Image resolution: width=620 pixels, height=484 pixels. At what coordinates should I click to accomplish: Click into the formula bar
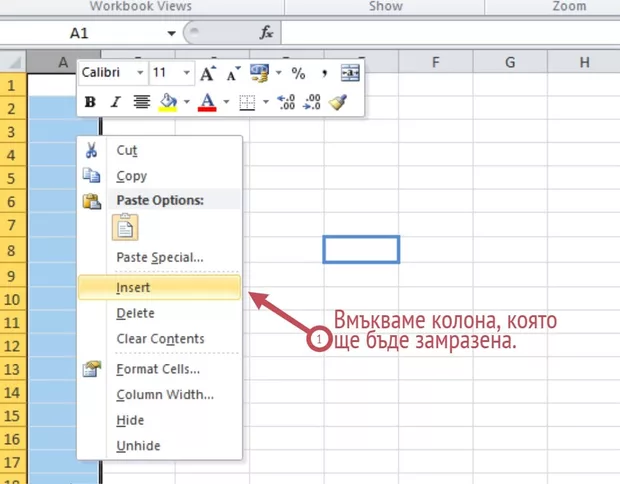point(451,33)
